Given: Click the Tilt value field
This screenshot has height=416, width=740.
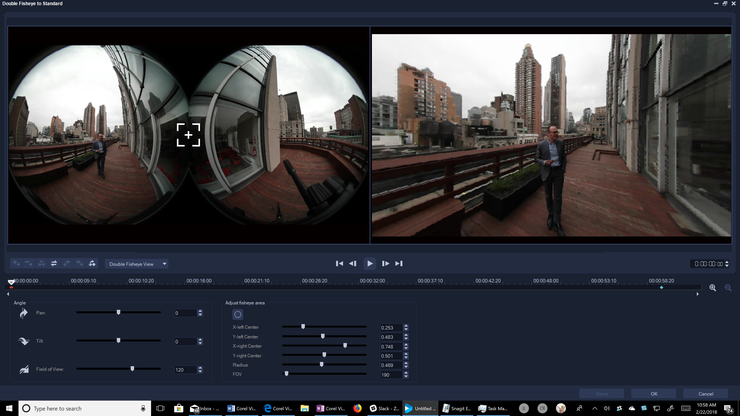Looking at the screenshot, I should coord(185,341).
